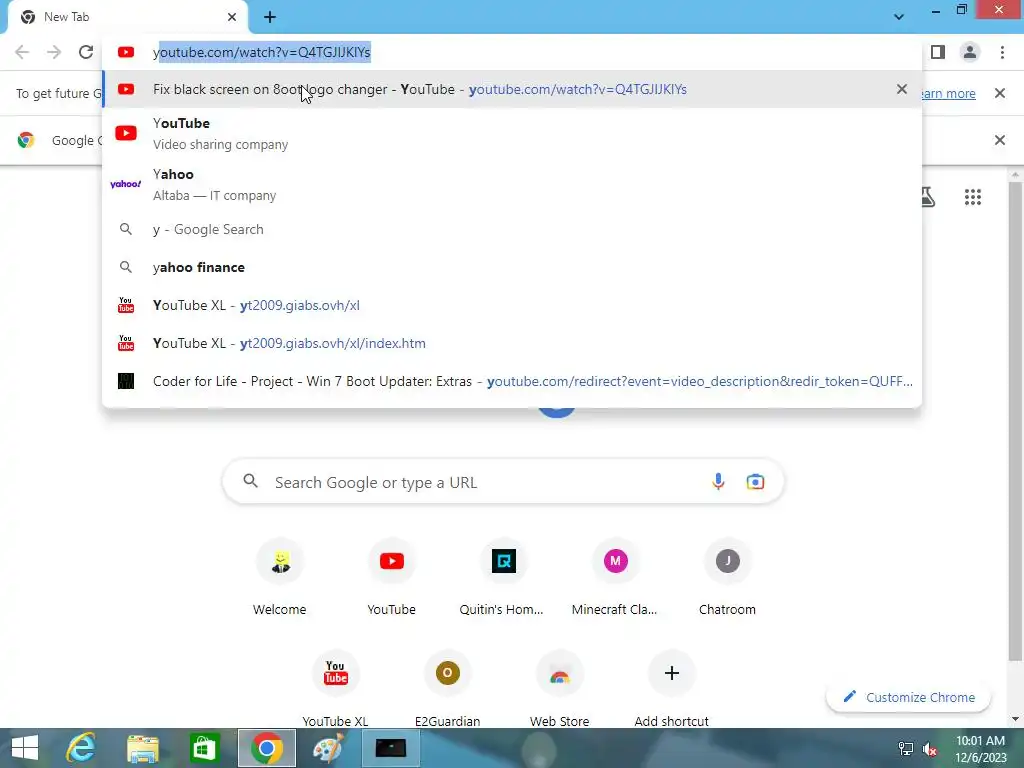Open the E2Guardian shortcut
This screenshot has width=1024, height=768.
pyautogui.click(x=447, y=688)
